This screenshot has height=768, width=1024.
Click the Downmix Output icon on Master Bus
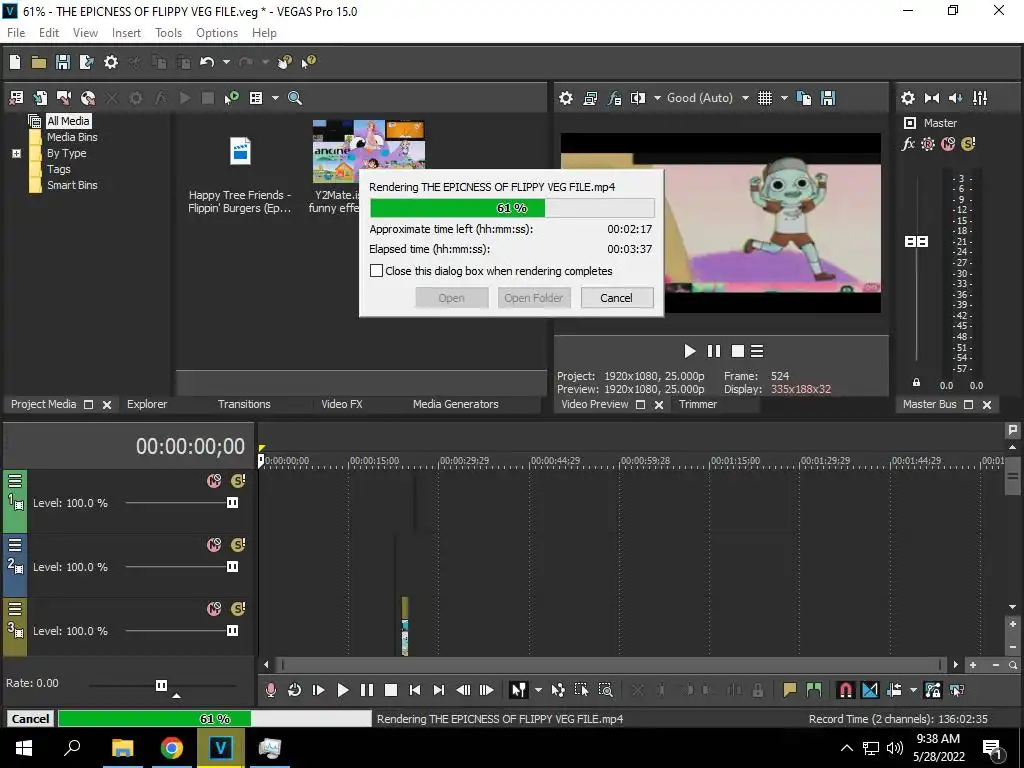[932, 98]
